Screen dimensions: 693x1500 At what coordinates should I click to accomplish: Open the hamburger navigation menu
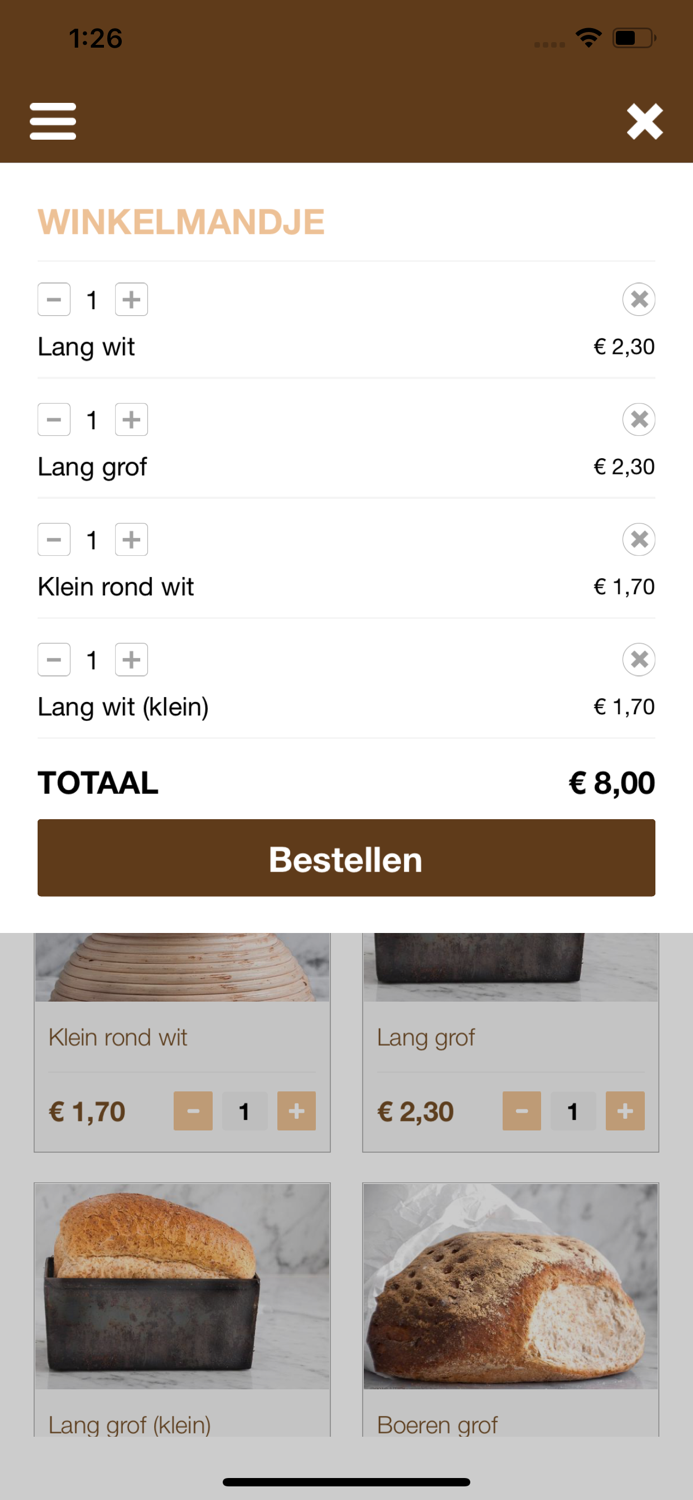[52, 120]
